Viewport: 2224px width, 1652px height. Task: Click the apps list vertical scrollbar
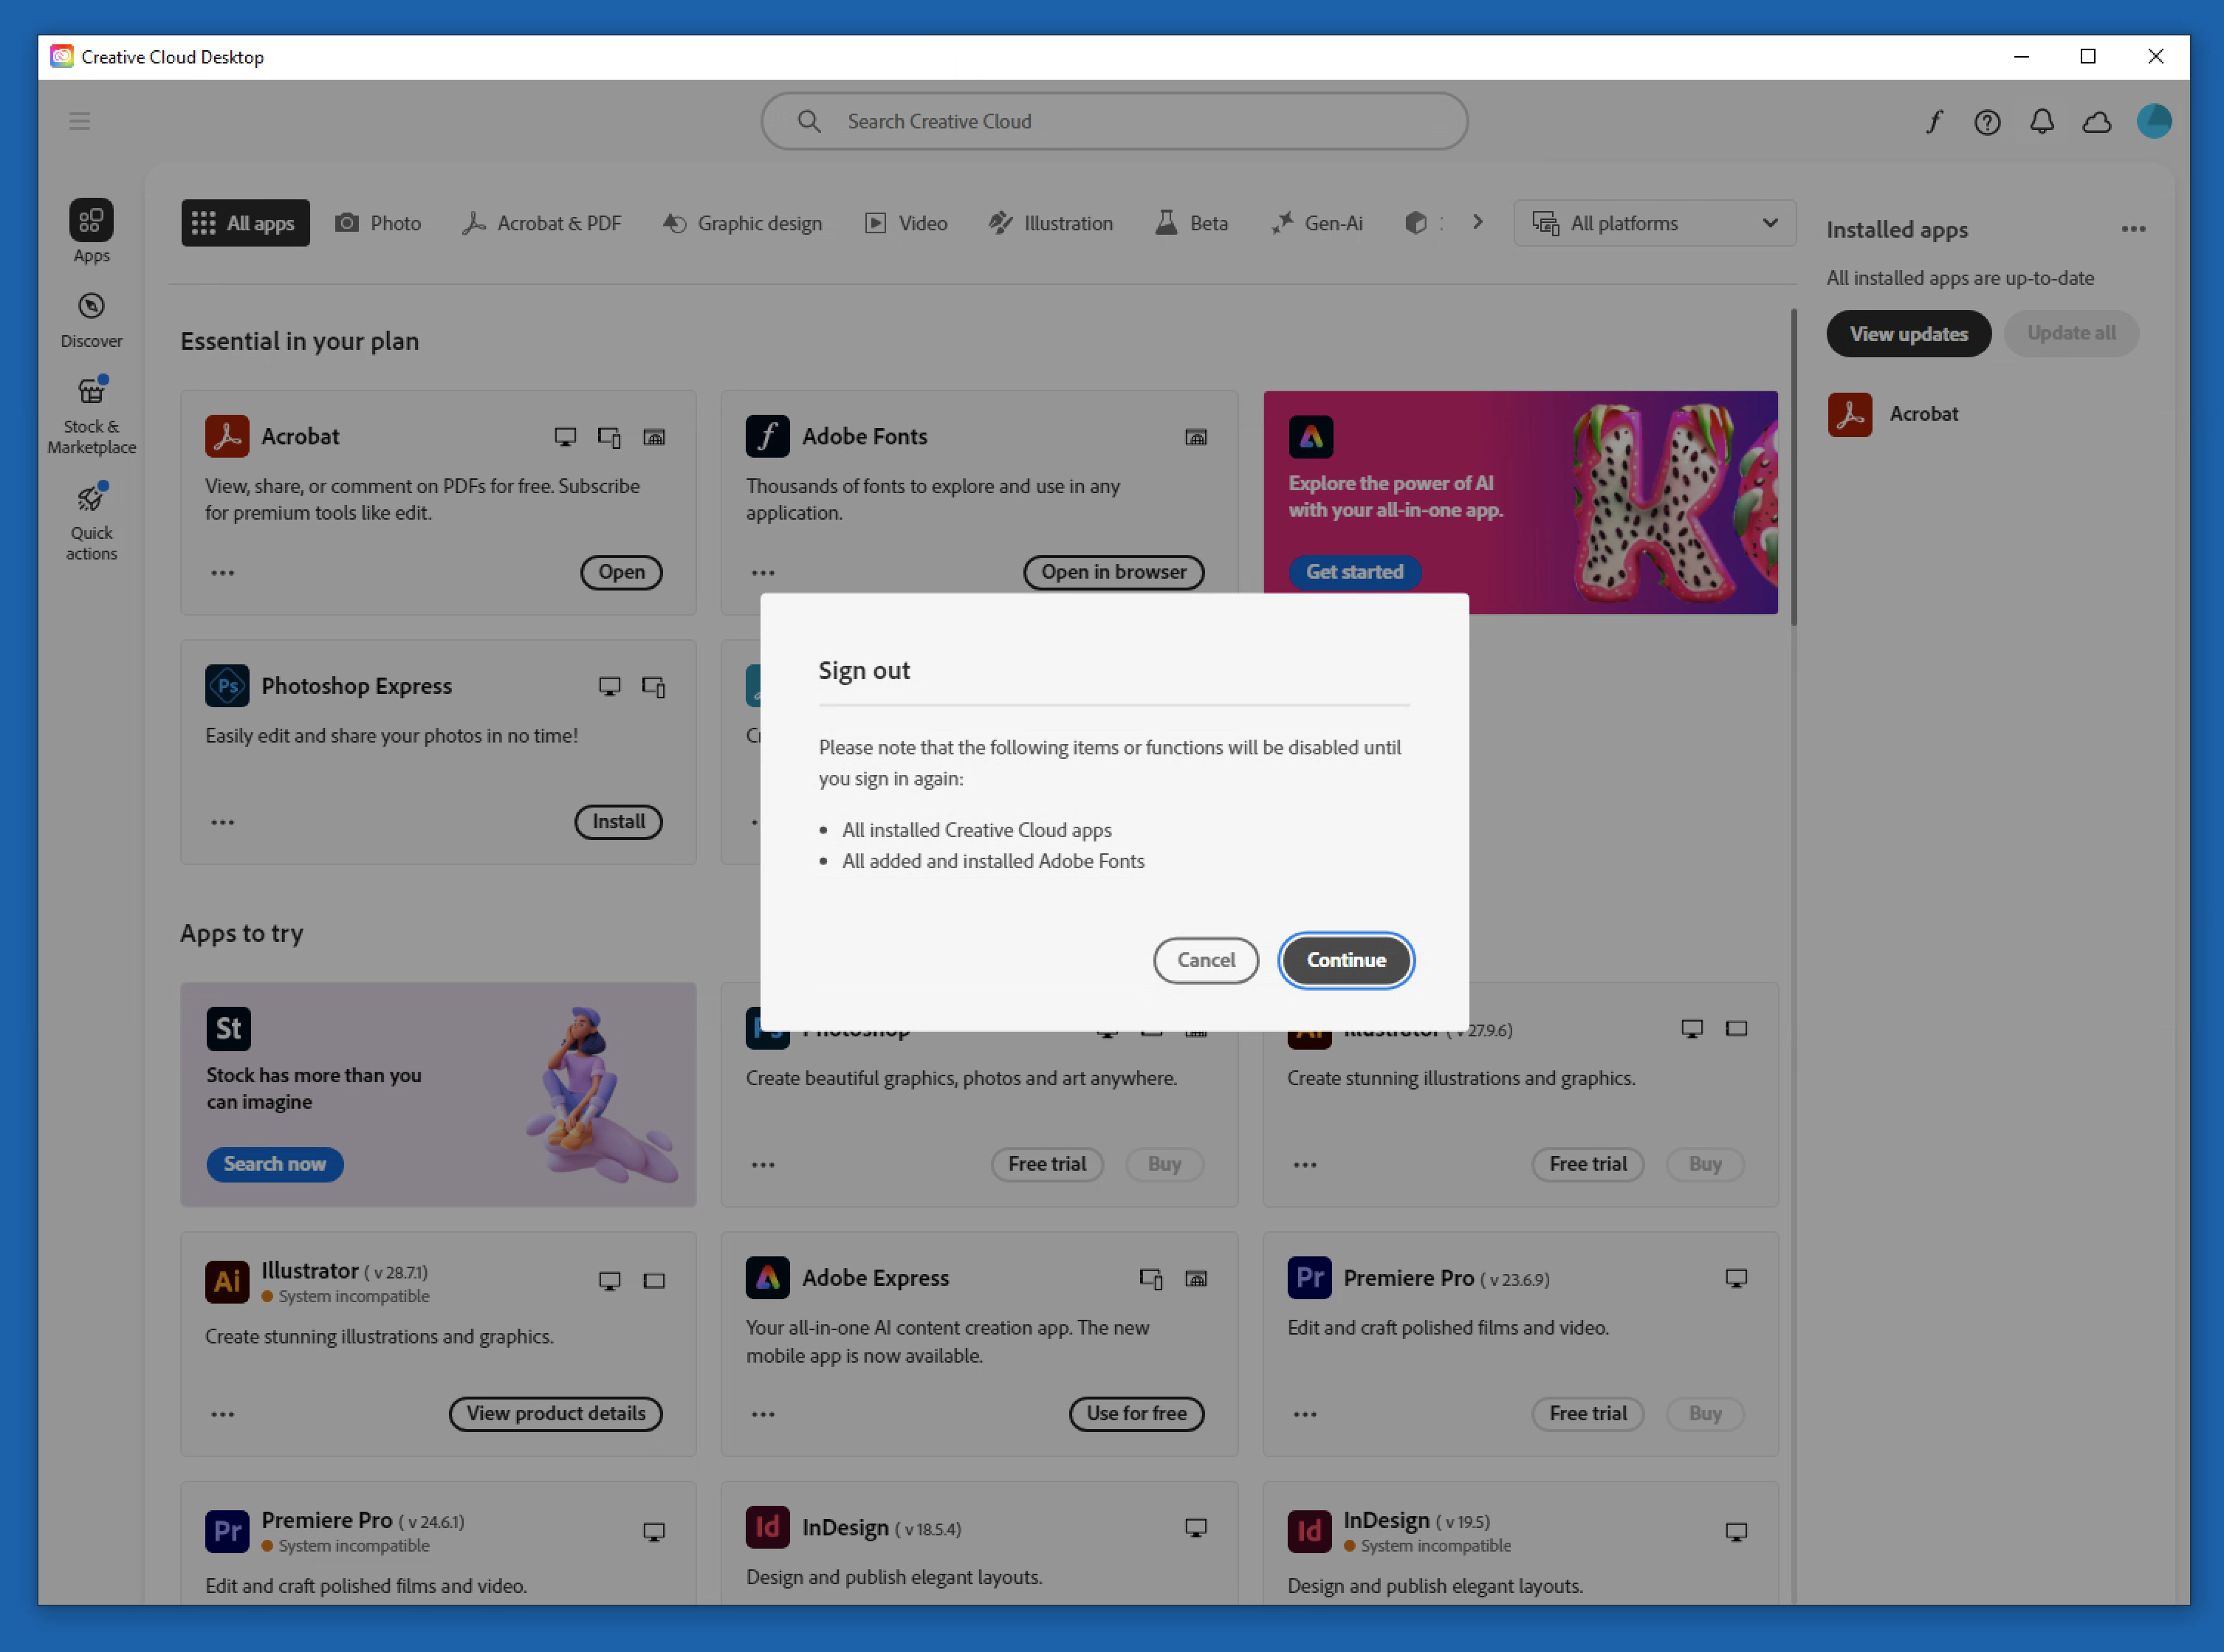coord(1793,468)
